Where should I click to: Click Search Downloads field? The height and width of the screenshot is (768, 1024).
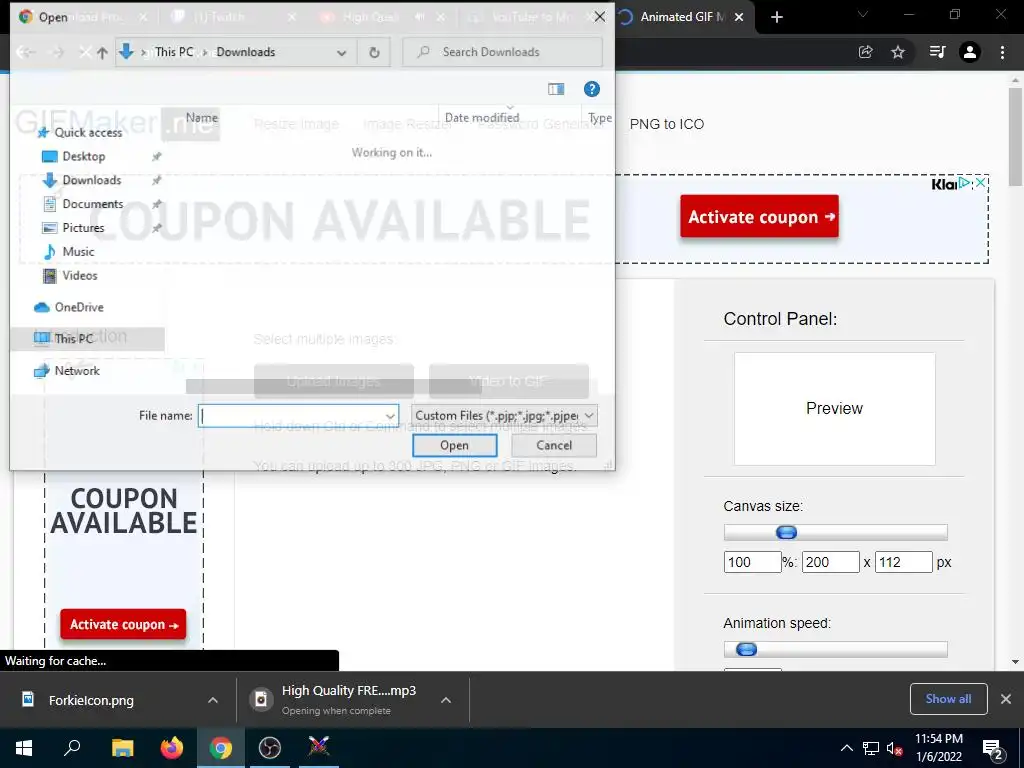(502, 52)
